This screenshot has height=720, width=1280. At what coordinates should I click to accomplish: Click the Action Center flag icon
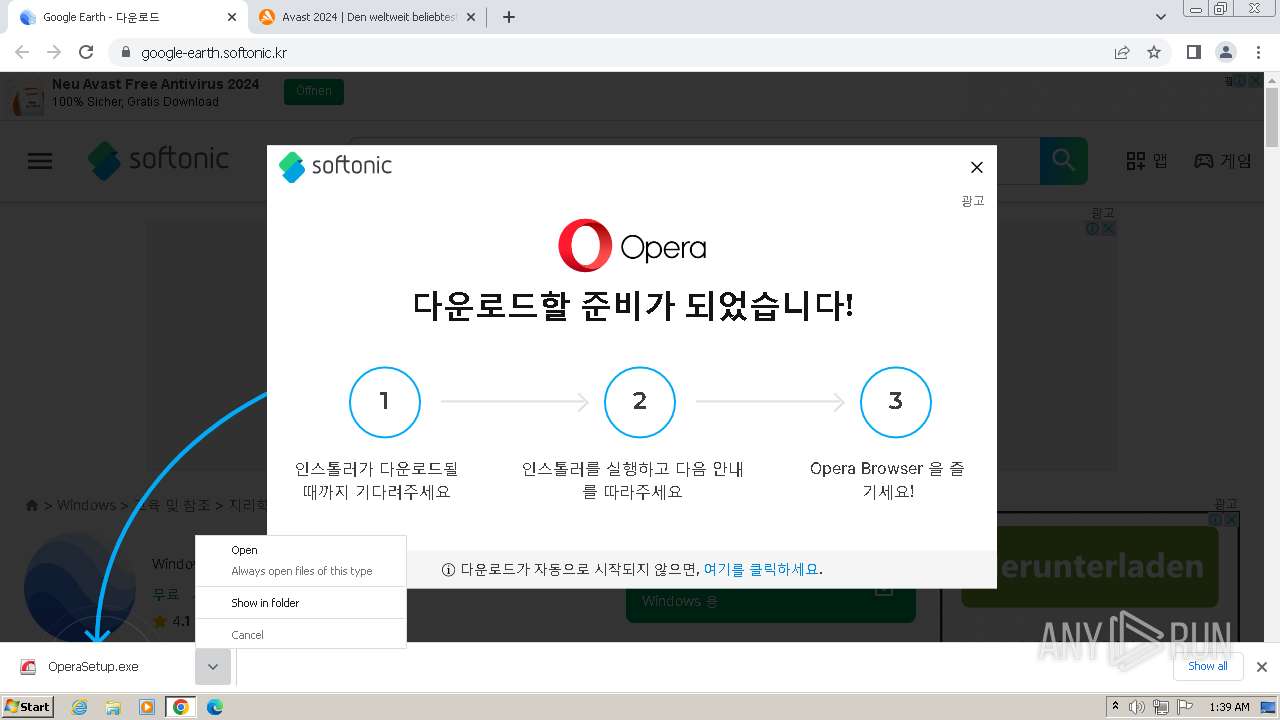point(1185,707)
